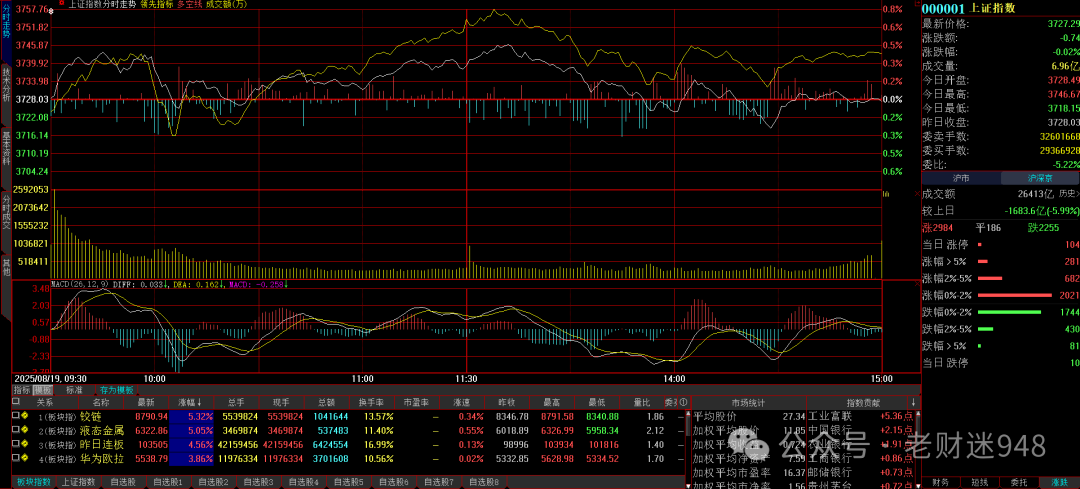Open the 历史 option in 成交额 row

point(1066,193)
